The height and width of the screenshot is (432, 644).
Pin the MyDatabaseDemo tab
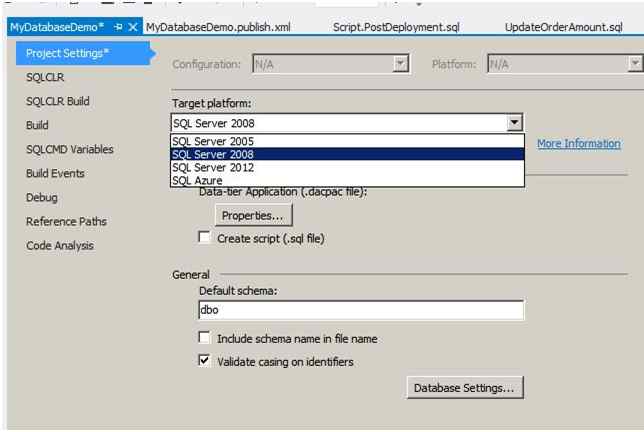118,27
